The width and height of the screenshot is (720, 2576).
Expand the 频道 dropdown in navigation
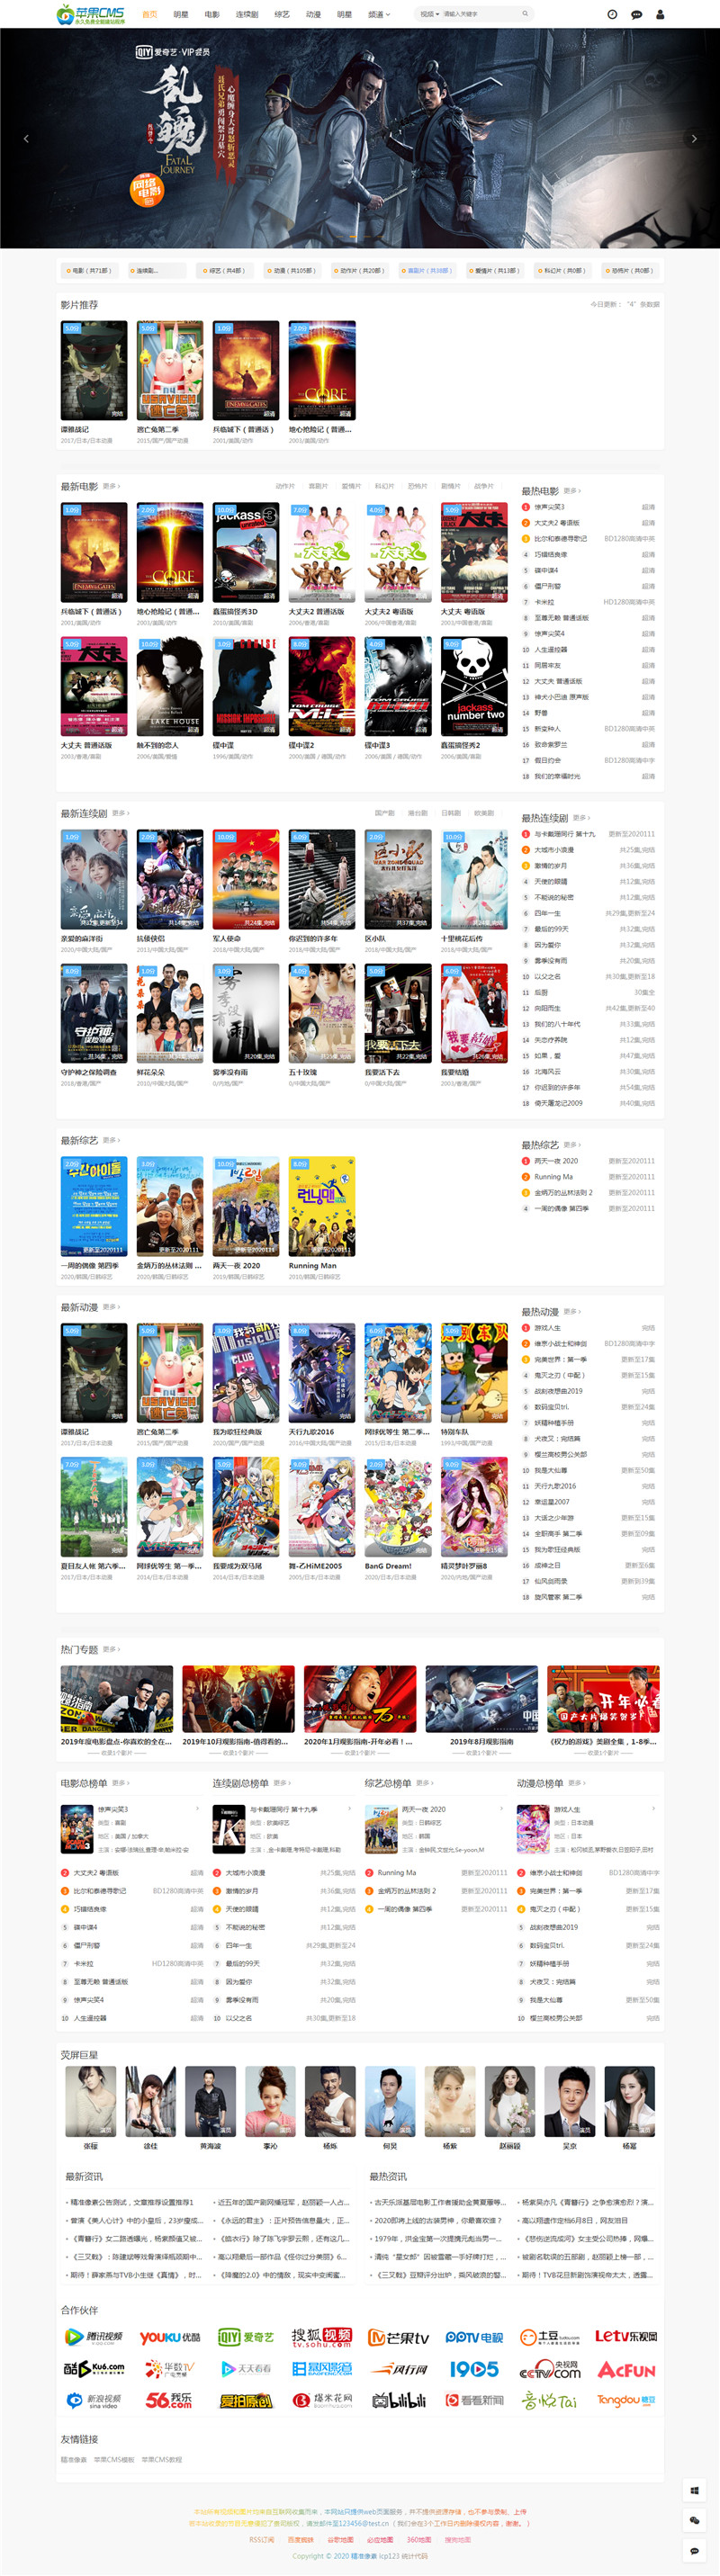[x=379, y=14]
